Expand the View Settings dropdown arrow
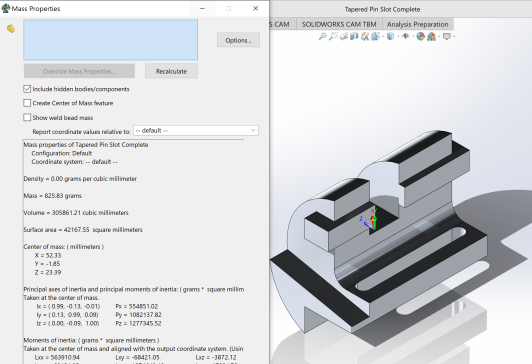Viewport: 532px width, 364px height. (x=454, y=36)
